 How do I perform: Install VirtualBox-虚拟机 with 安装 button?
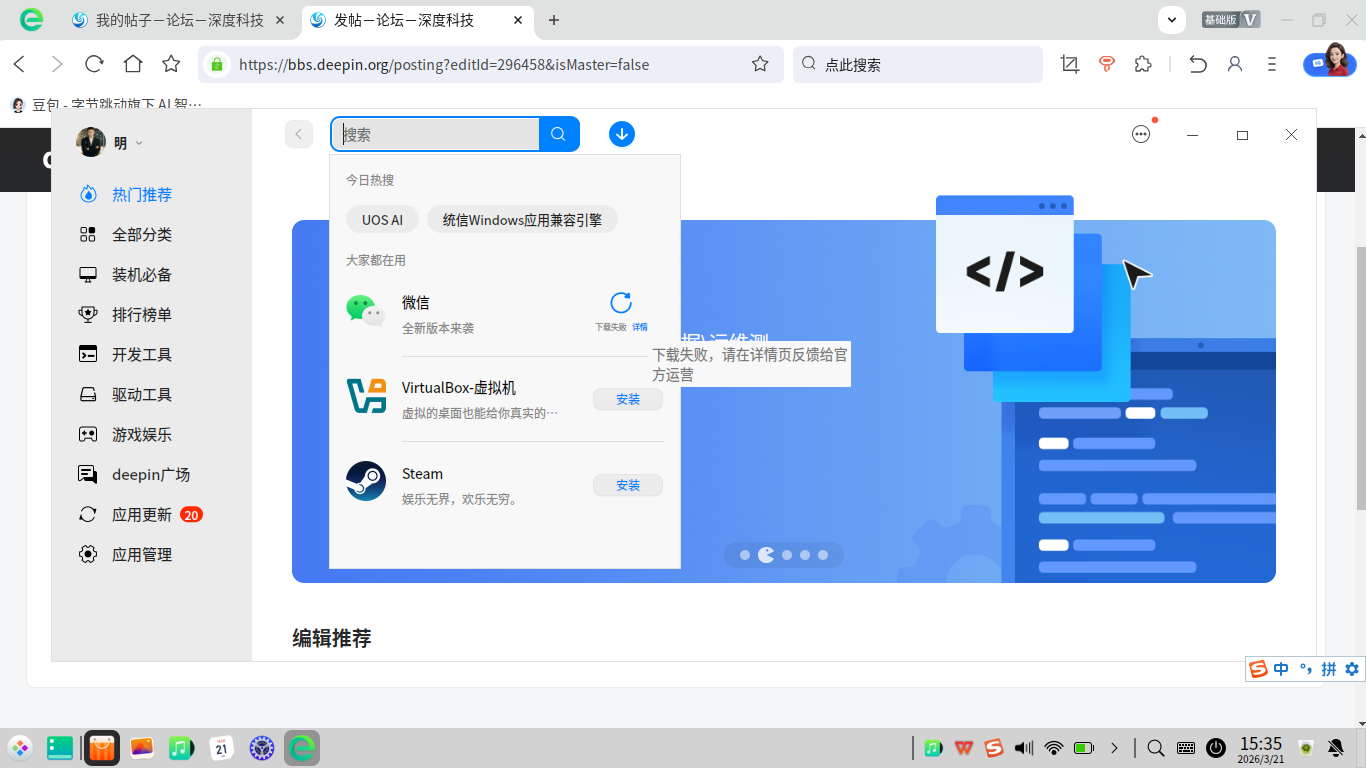point(628,399)
